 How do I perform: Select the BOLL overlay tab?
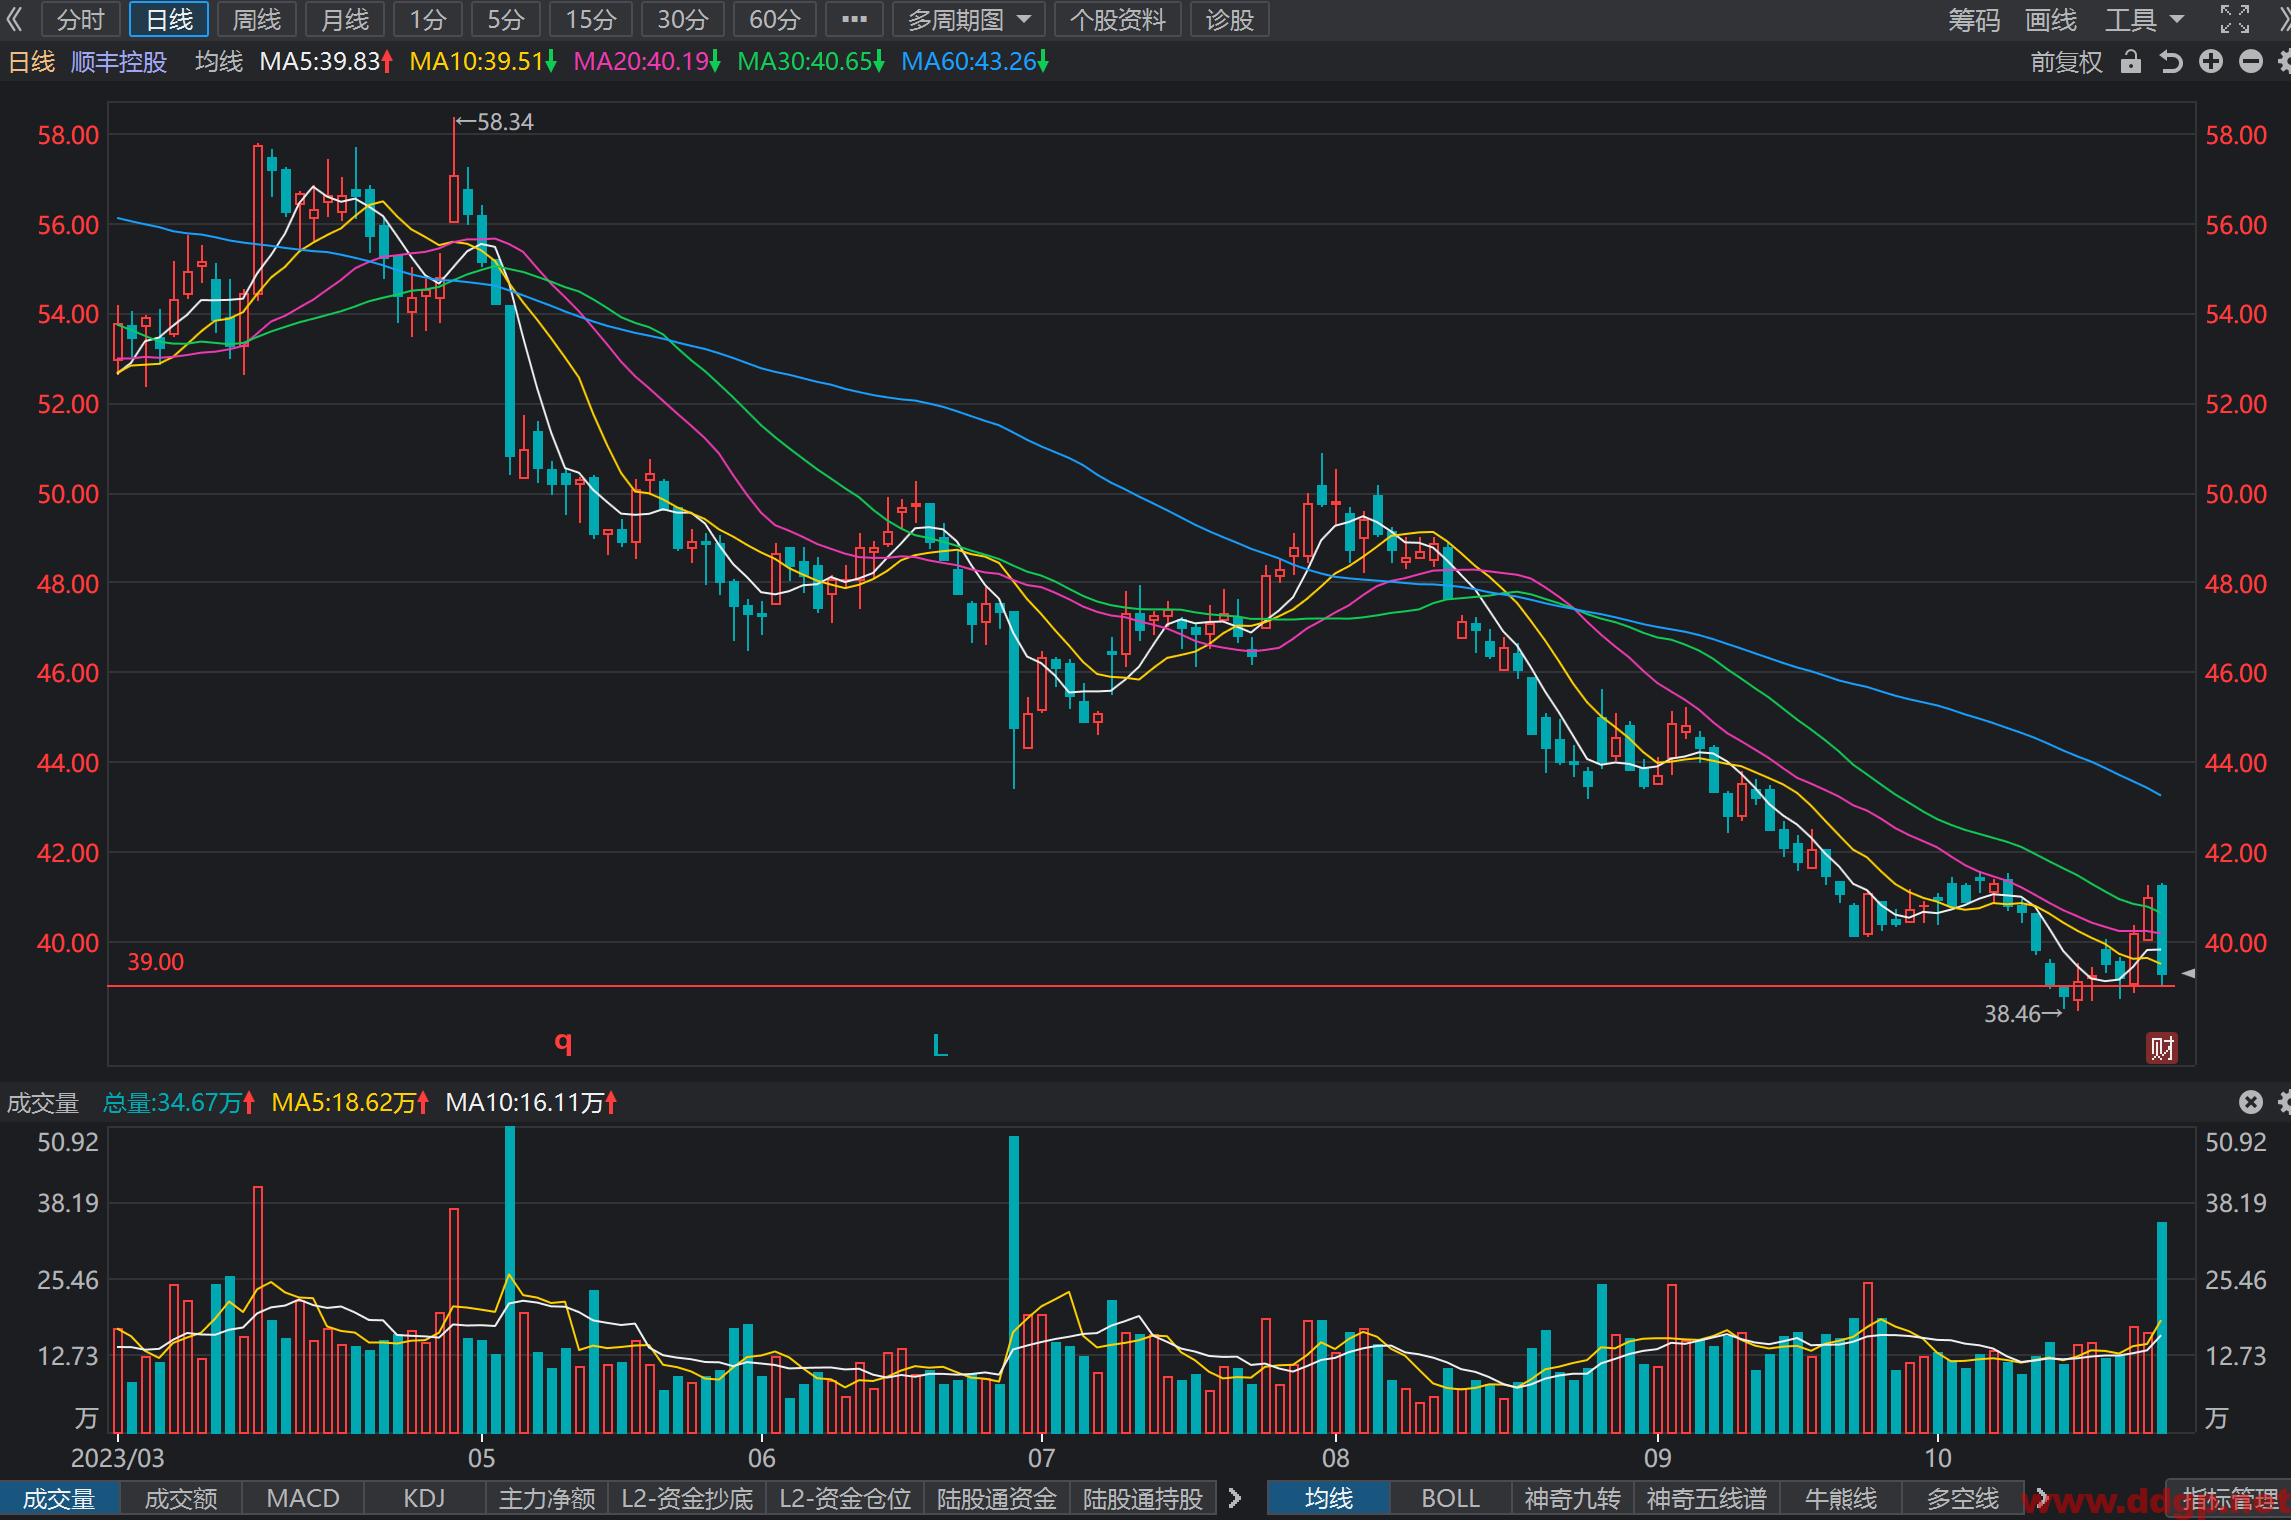pos(1450,1498)
